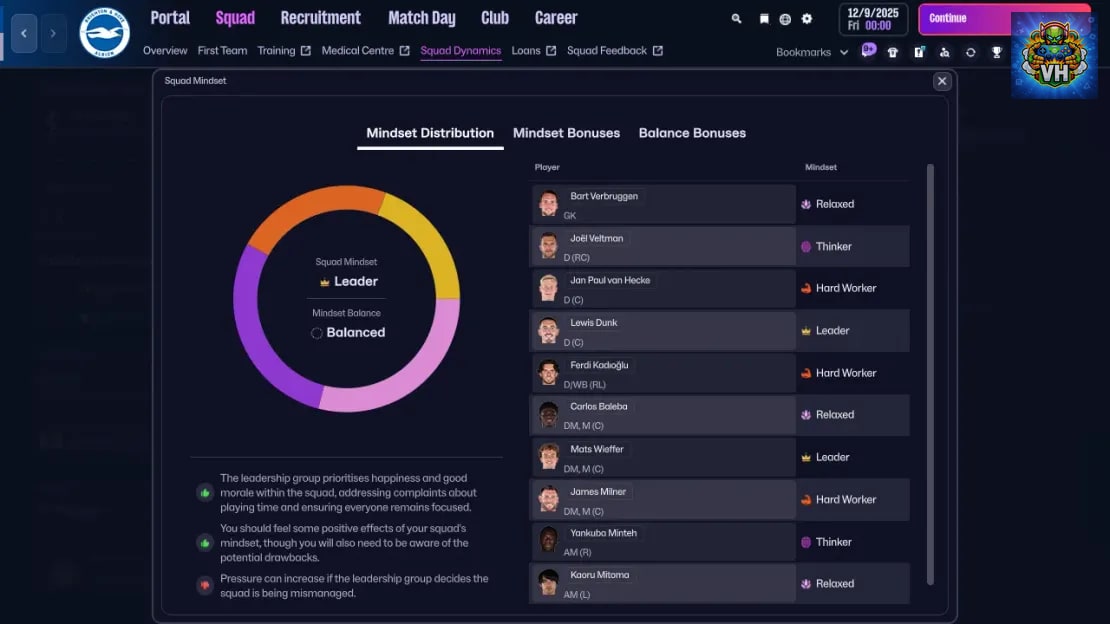
Task: Click Lewis Dunk's crown Leader icon
Action: point(806,331)
